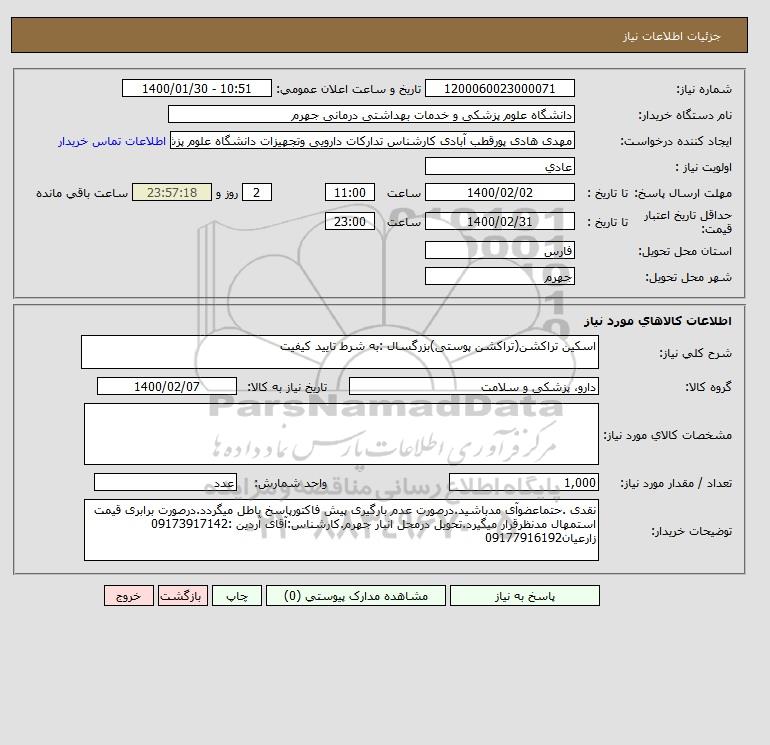Viewport: 770px width, 745px height.
Task: Click the توضیحات خریدار label
Action: click(x=691, y=531)
